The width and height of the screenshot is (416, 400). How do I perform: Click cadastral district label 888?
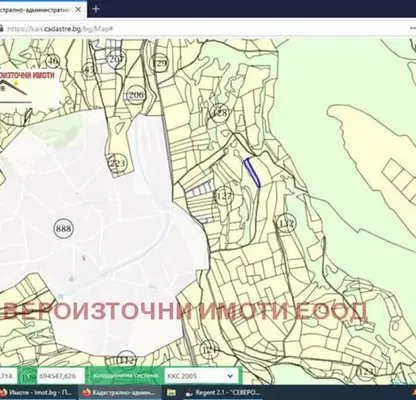pyautogui.click(x=63, y=229)
